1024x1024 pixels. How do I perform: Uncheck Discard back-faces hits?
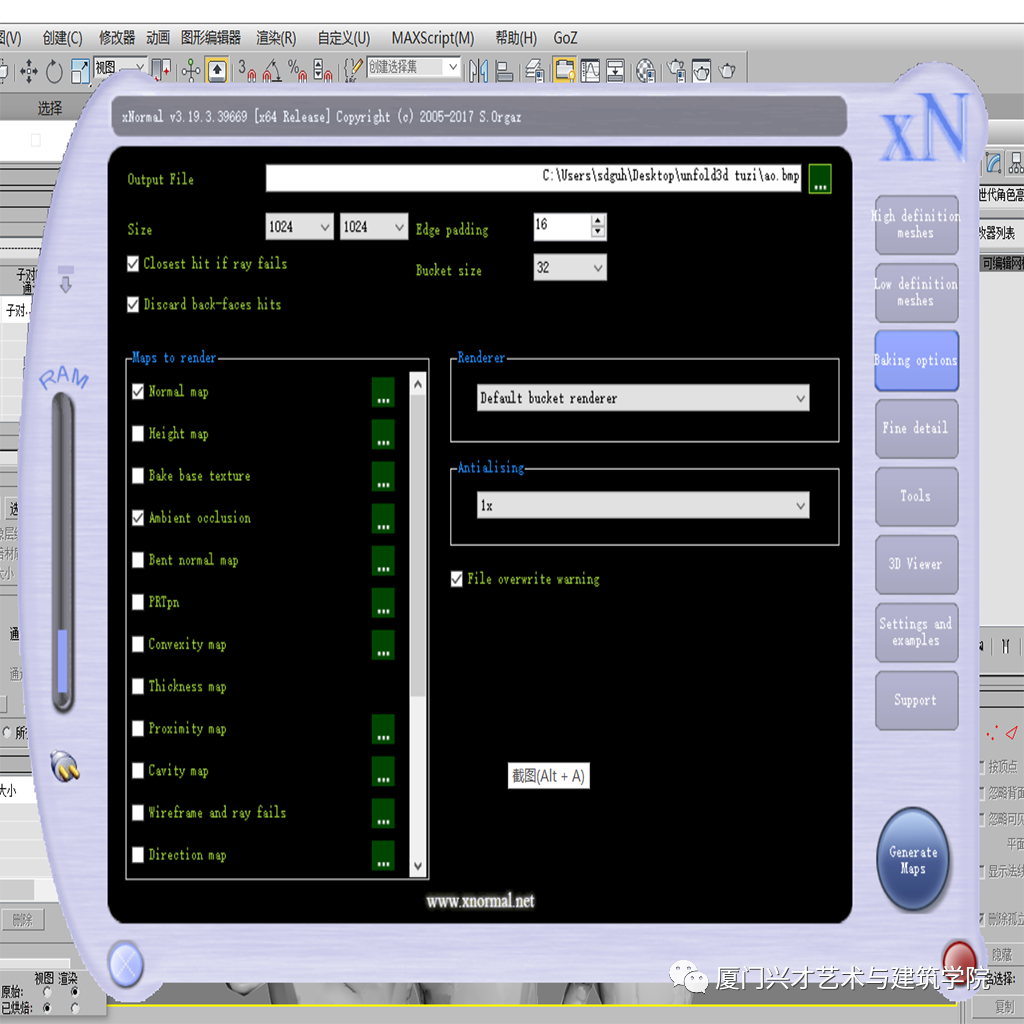tap(133, 305)
